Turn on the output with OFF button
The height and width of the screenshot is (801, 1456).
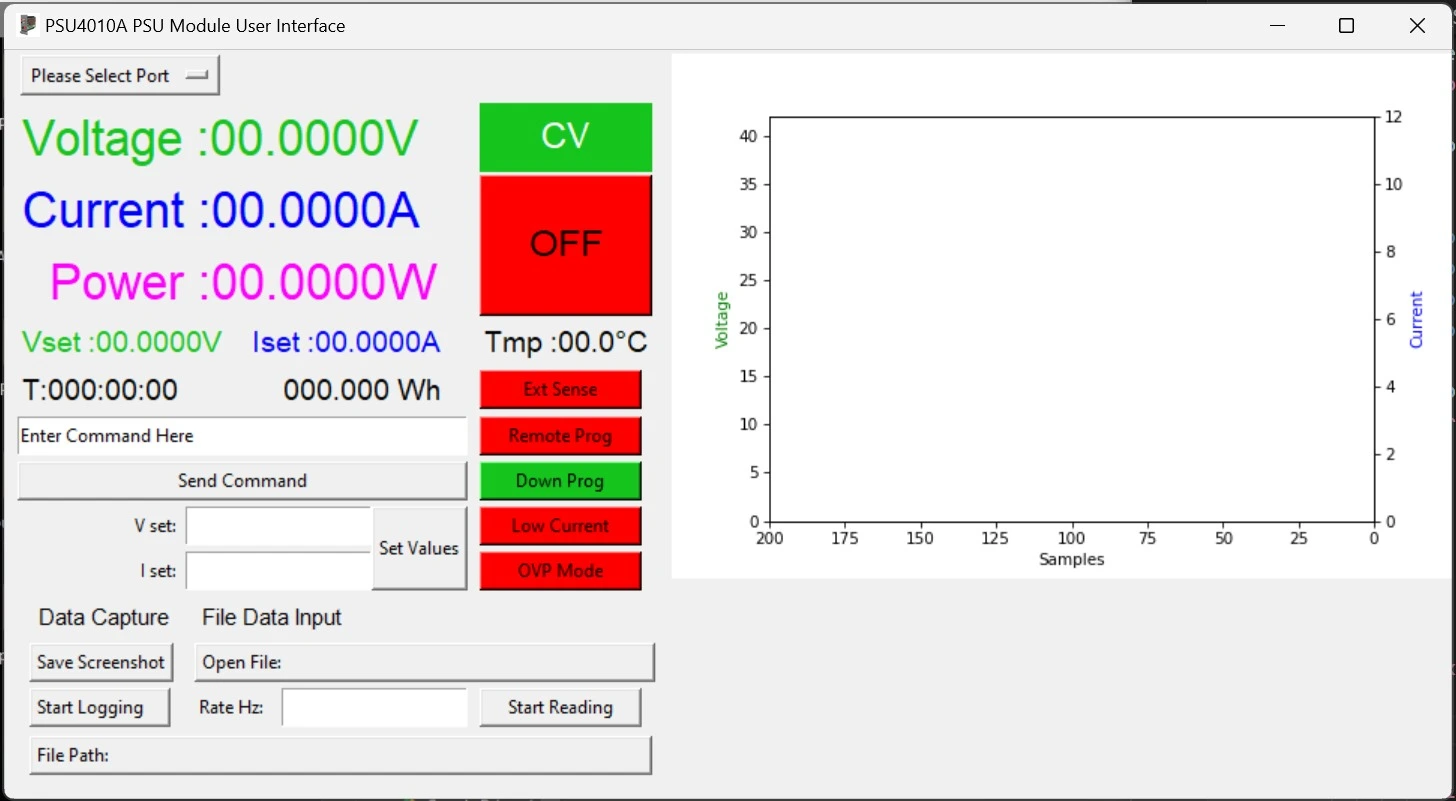pyautogui.click(x=565, y=244)
